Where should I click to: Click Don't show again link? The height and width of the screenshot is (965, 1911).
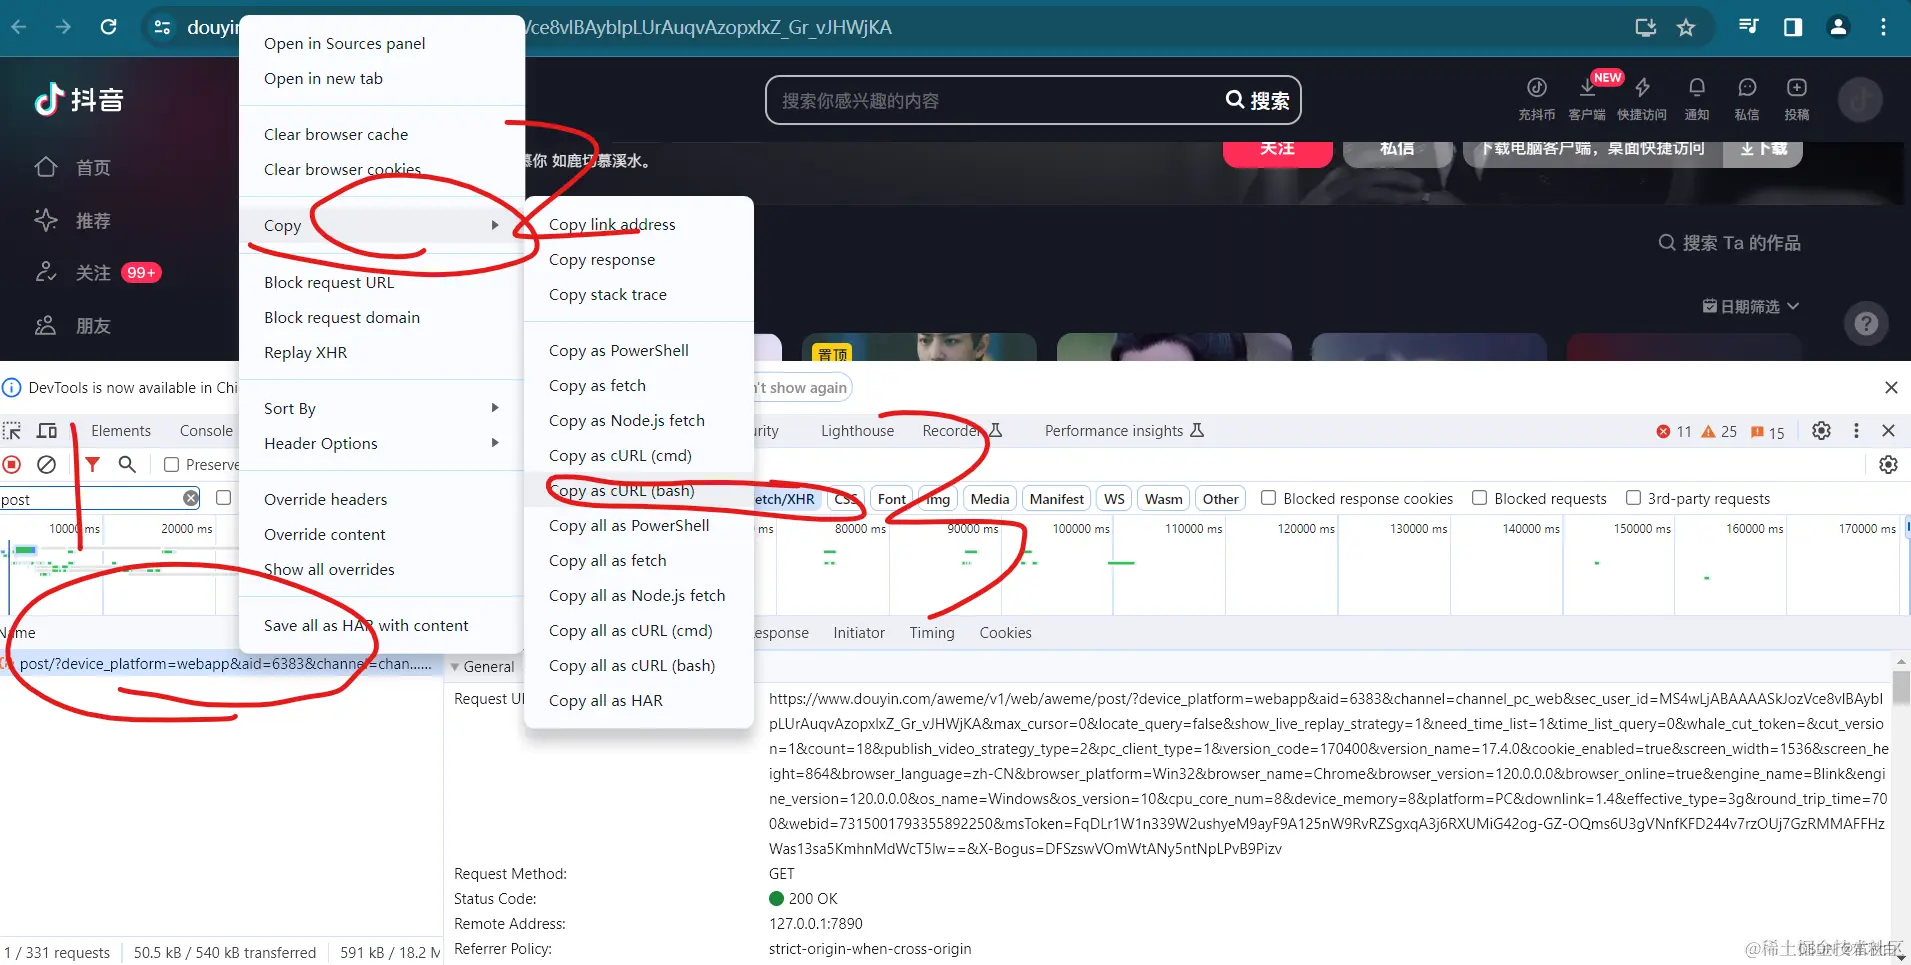click(x=801, y=387)
